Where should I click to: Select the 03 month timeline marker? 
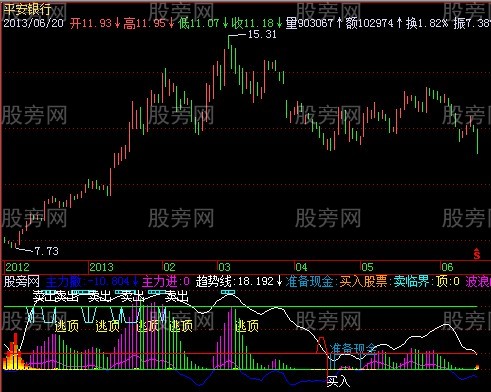coord(224,267)
